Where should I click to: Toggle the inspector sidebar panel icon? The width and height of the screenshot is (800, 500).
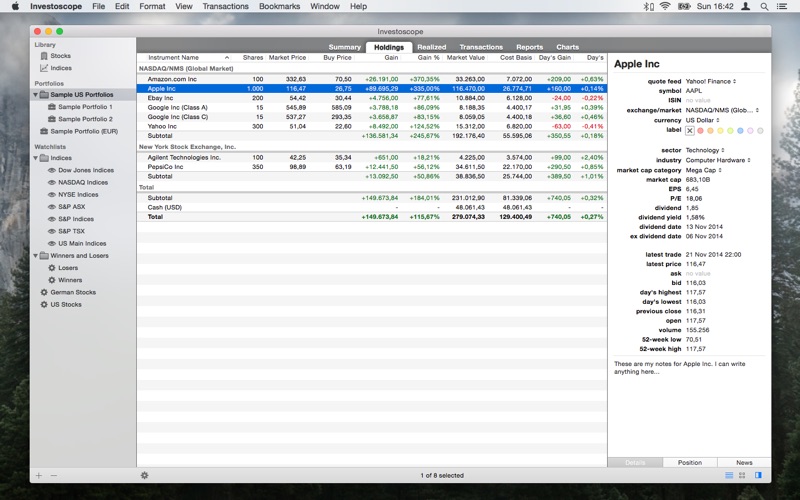[x=758, y=475]
